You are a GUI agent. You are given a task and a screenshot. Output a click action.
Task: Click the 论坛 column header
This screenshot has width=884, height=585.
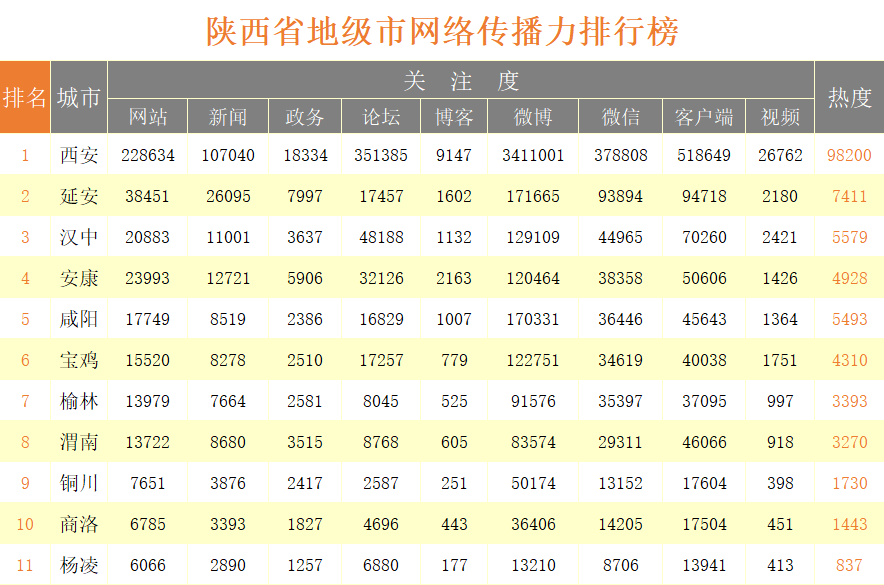coord(381,117)
